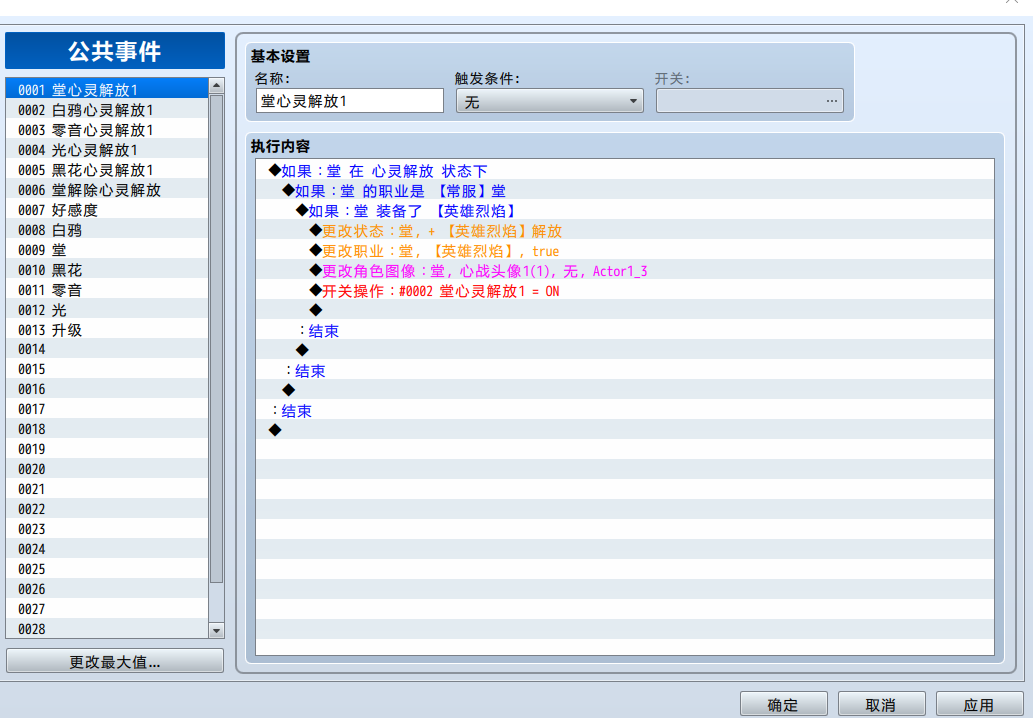1033x718 pixels.
Task: Select event 0003 零音心灵解放1
Action: (x=107, y=130)
